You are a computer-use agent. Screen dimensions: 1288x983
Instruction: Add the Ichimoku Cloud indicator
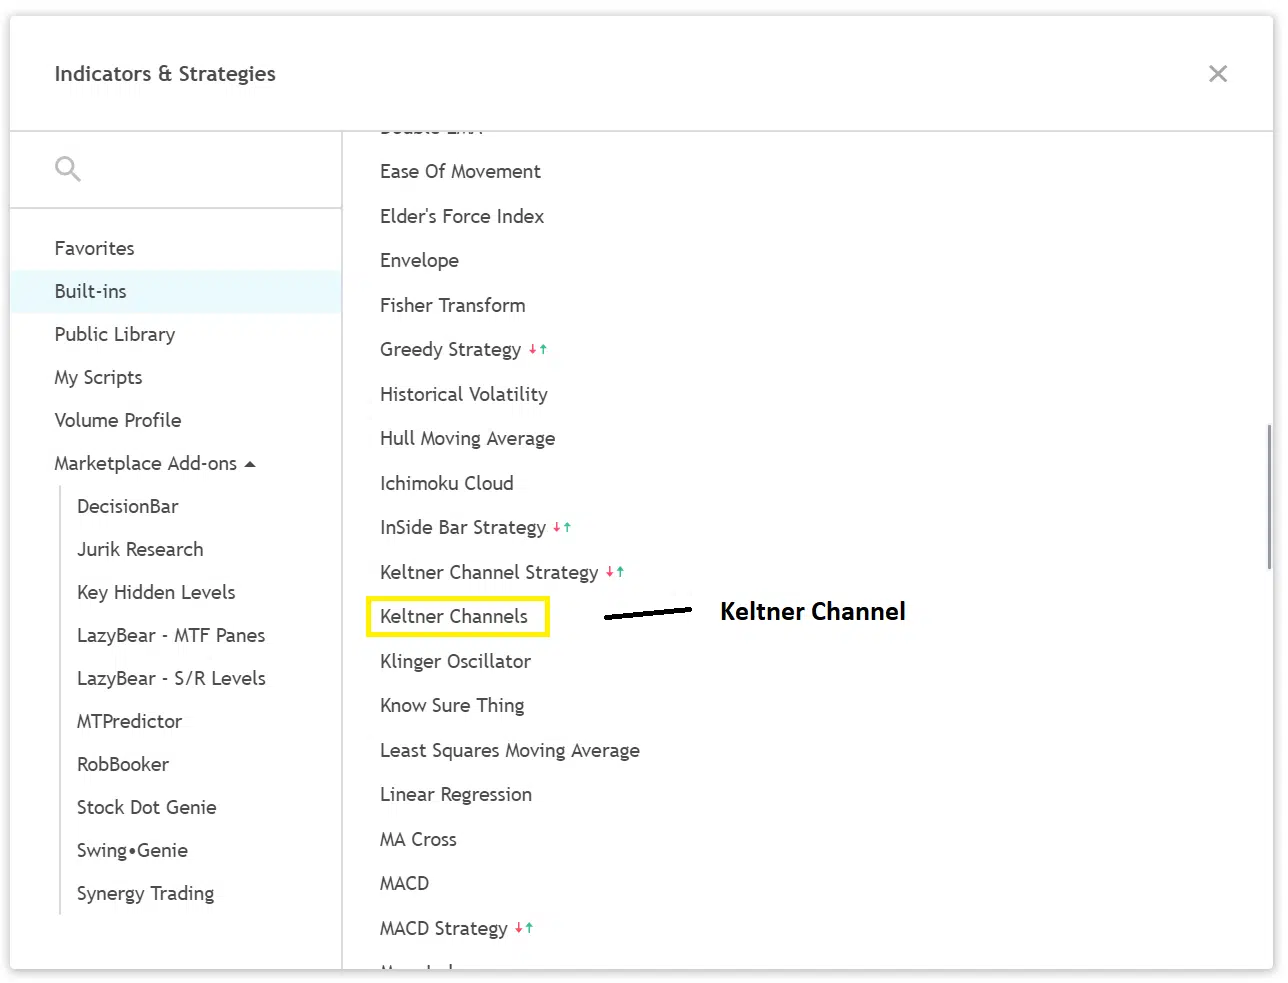(447, 483)
